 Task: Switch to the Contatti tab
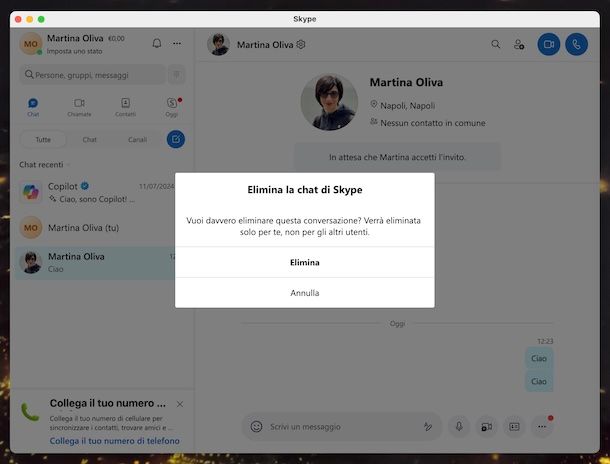click(125, 107)
